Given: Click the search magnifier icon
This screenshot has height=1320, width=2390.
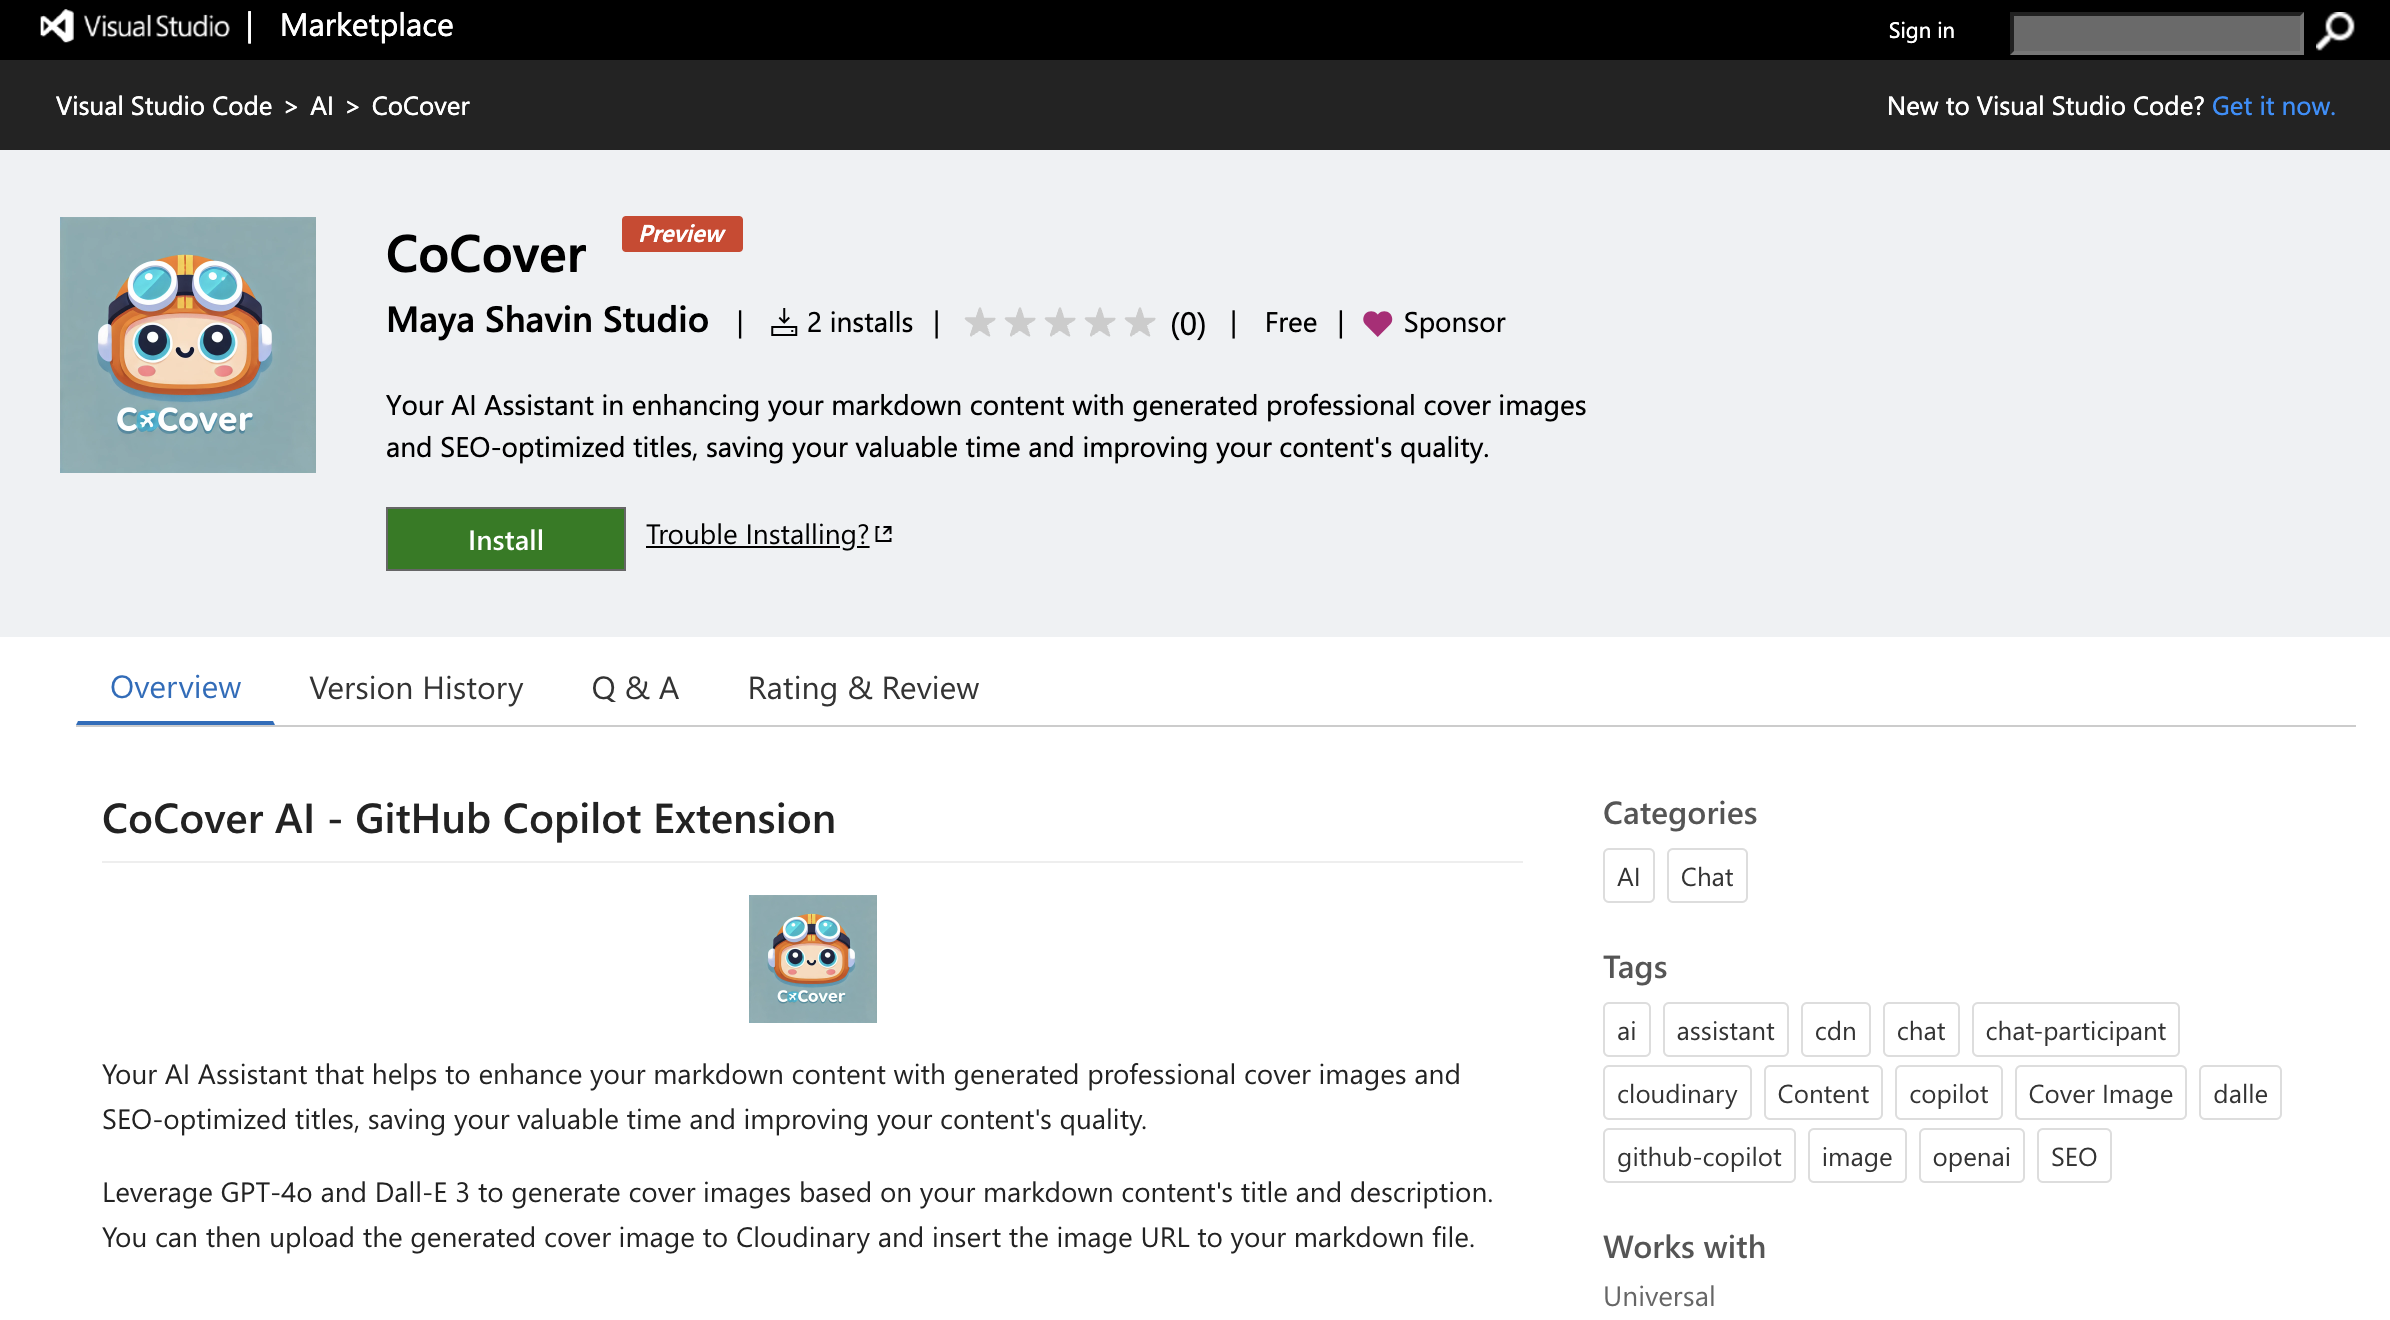Looking at the screenshot, I should coord(2335,30).
